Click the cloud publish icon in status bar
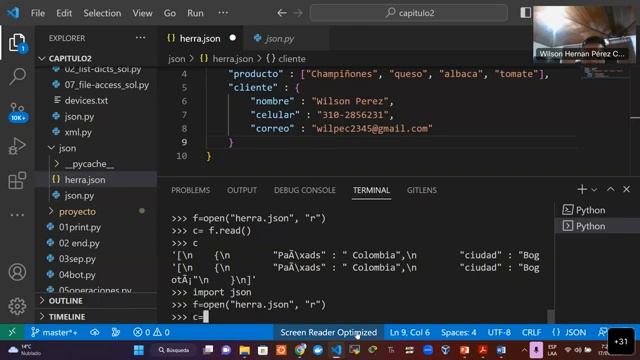 (x=95, y=332)
